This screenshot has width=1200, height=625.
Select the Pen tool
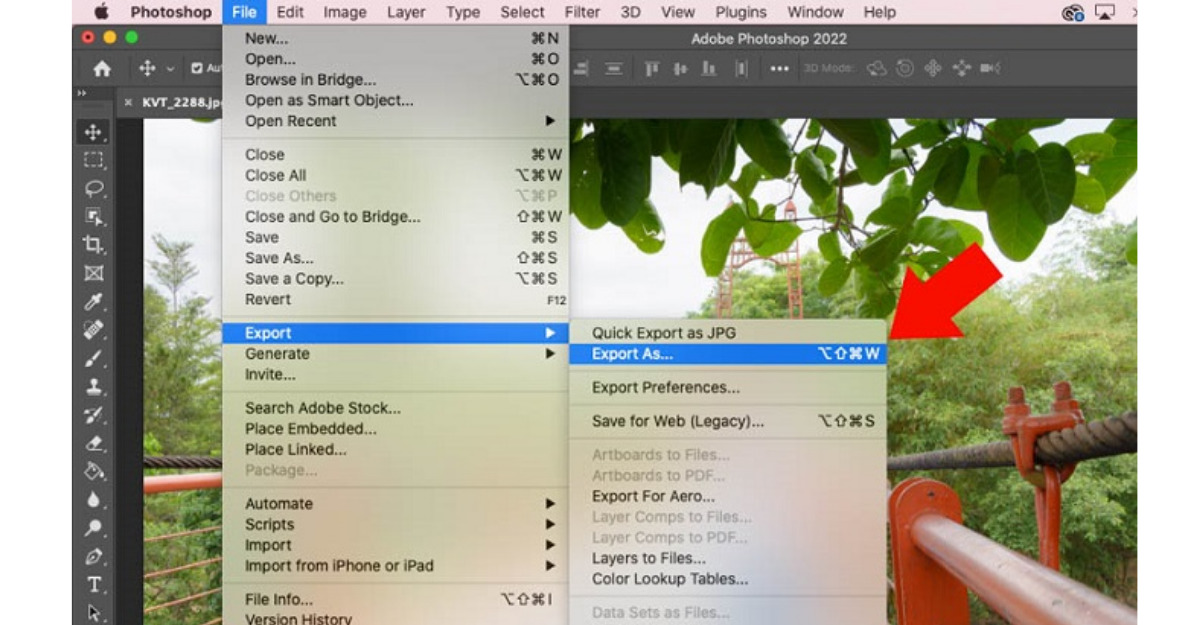pos(94,556)
